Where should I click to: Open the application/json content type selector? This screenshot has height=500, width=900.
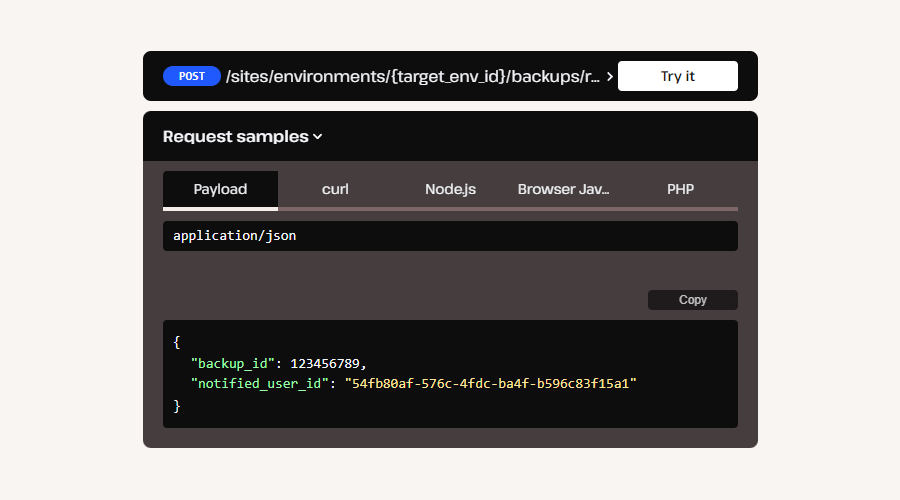(x=450, y=236)
